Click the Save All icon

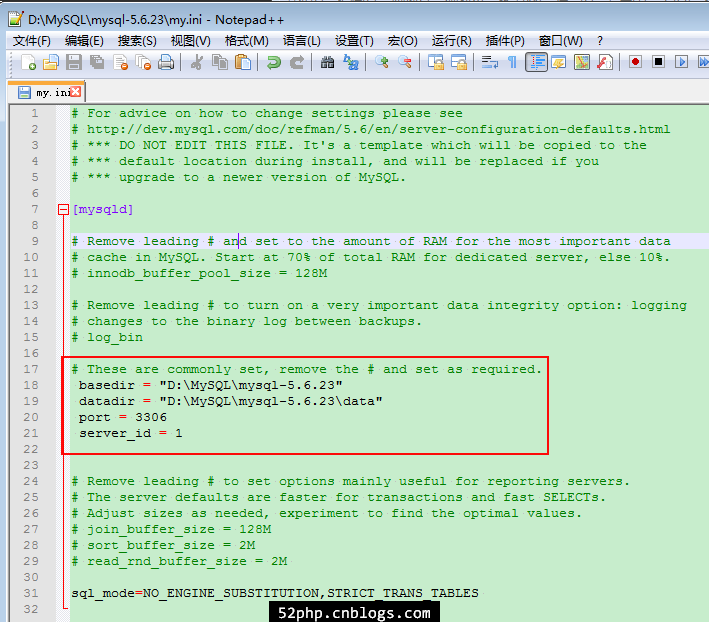[x=97, y=62]
